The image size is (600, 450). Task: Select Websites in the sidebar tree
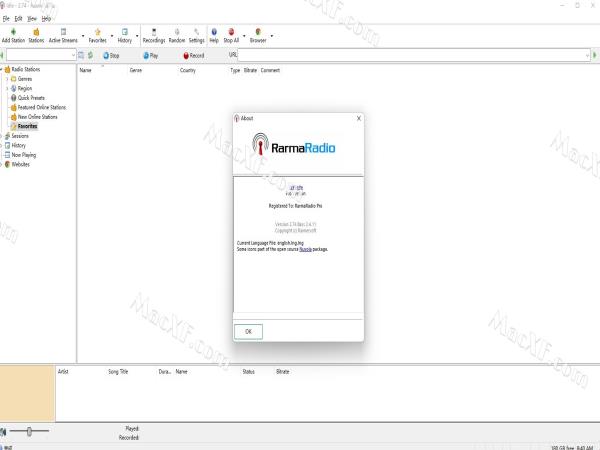[x=21, y=165]
